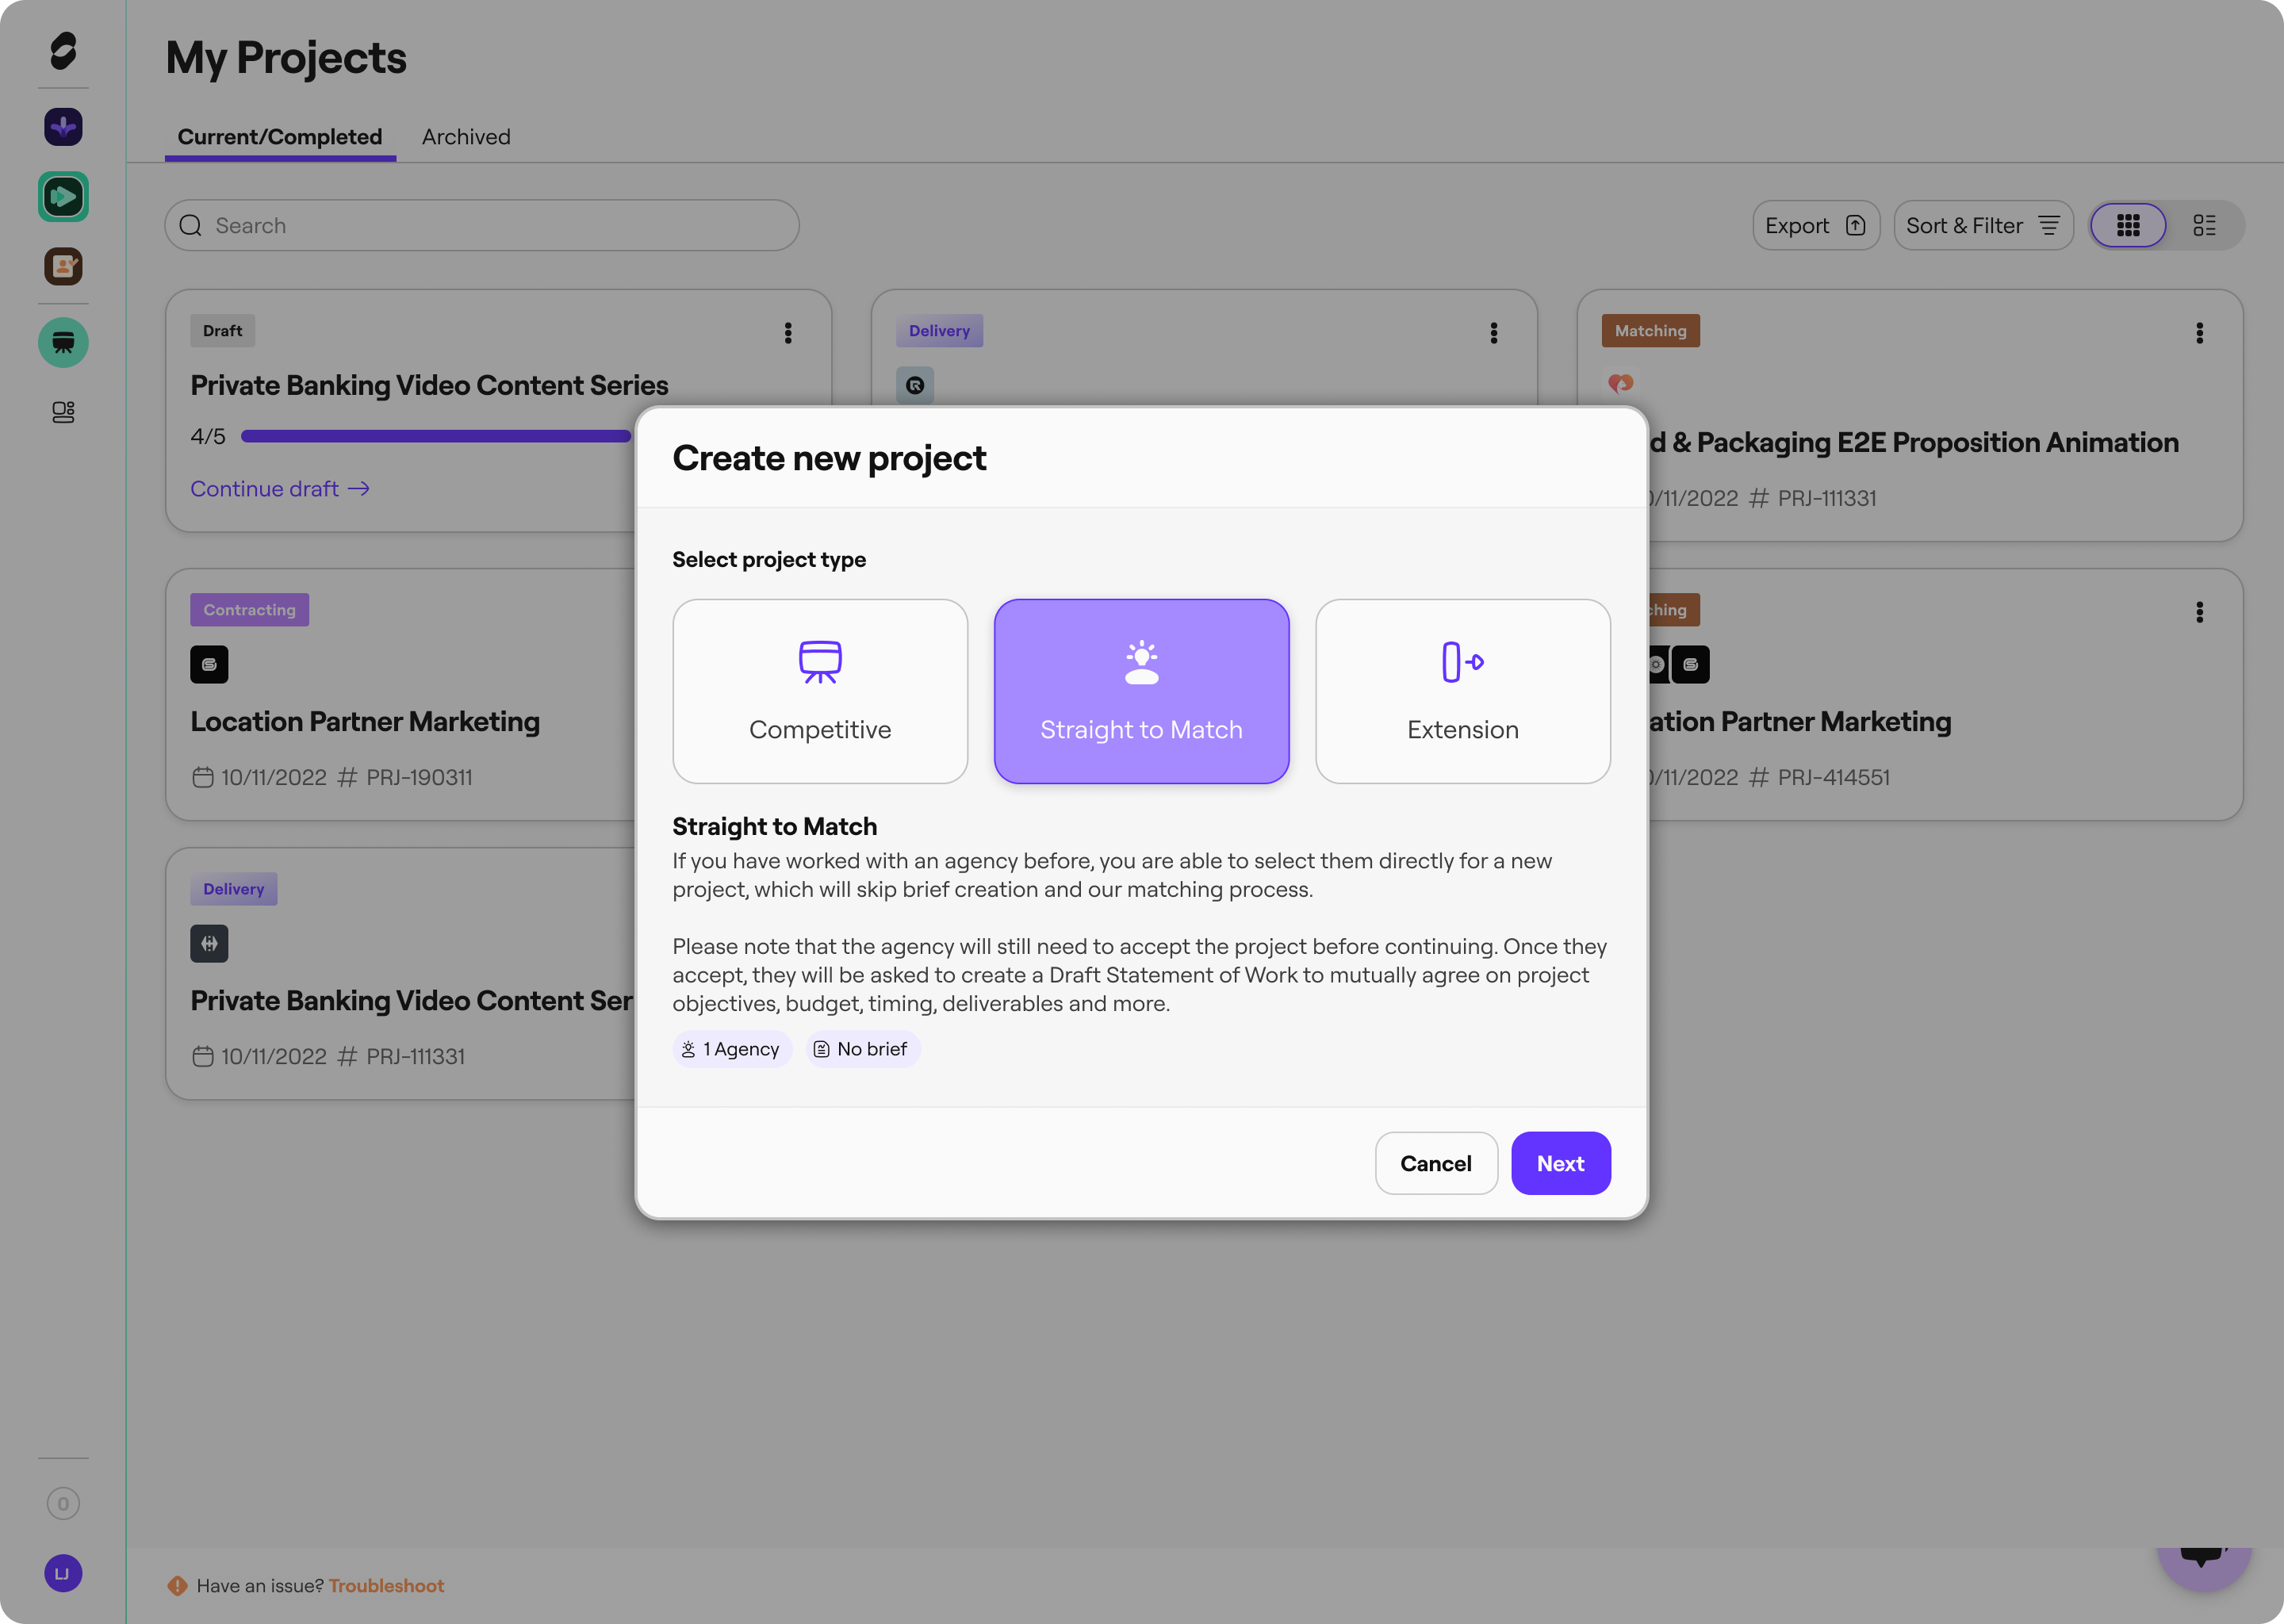The width and height of the screenshot is (2284, 1624).
Task: Choose the Extension project type
Action: (x=1462, y=691)
